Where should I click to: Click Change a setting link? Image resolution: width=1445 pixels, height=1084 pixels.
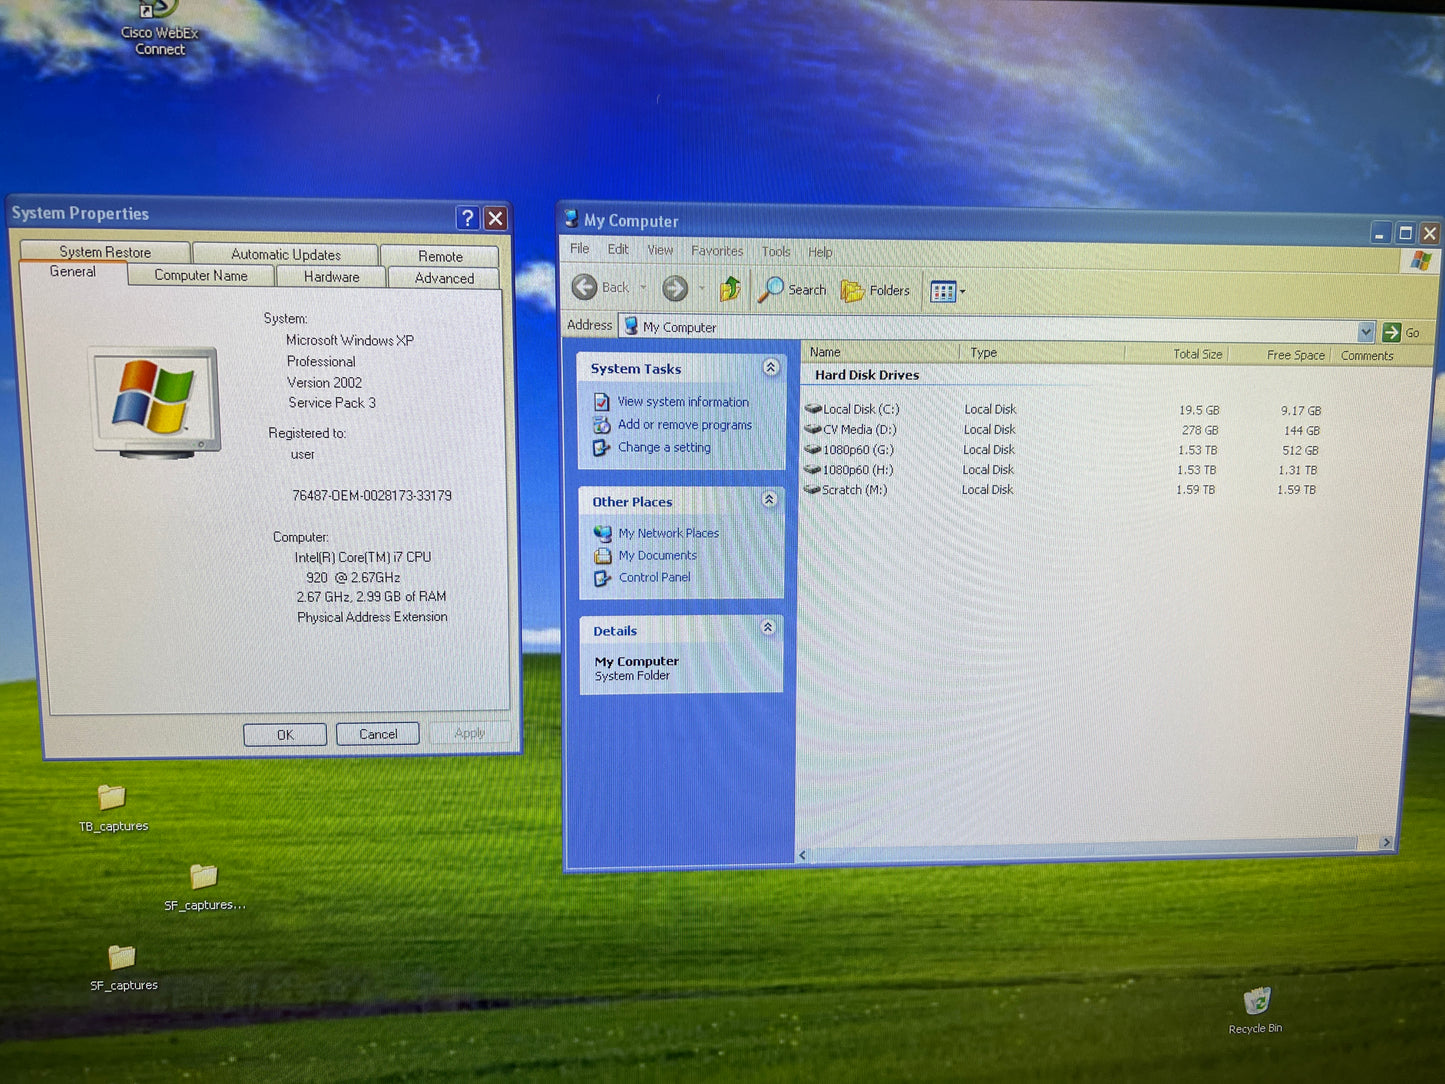pos(664,447)
